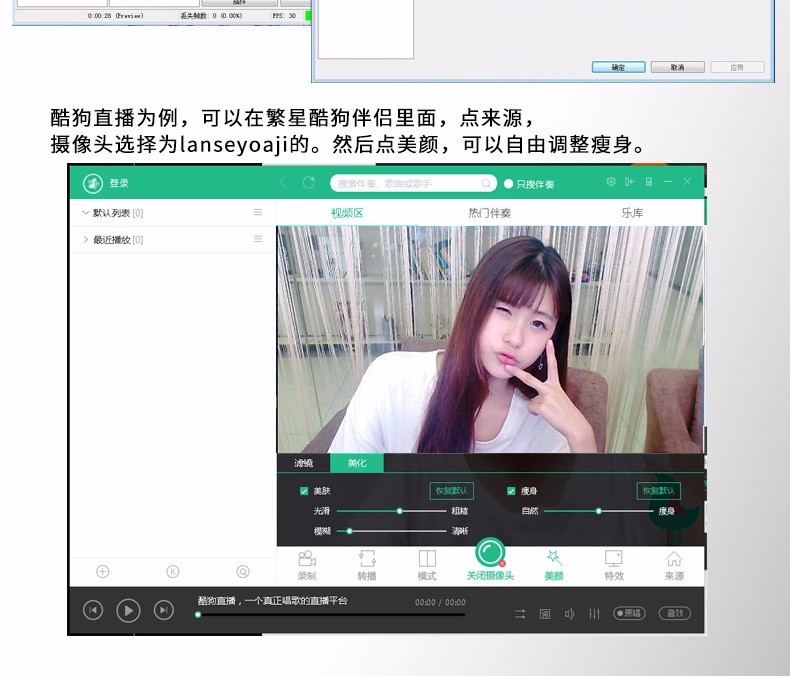Click the 取消 button in the top dialog
This screenshot has width=790, height=676.
[x=678, y=67]
